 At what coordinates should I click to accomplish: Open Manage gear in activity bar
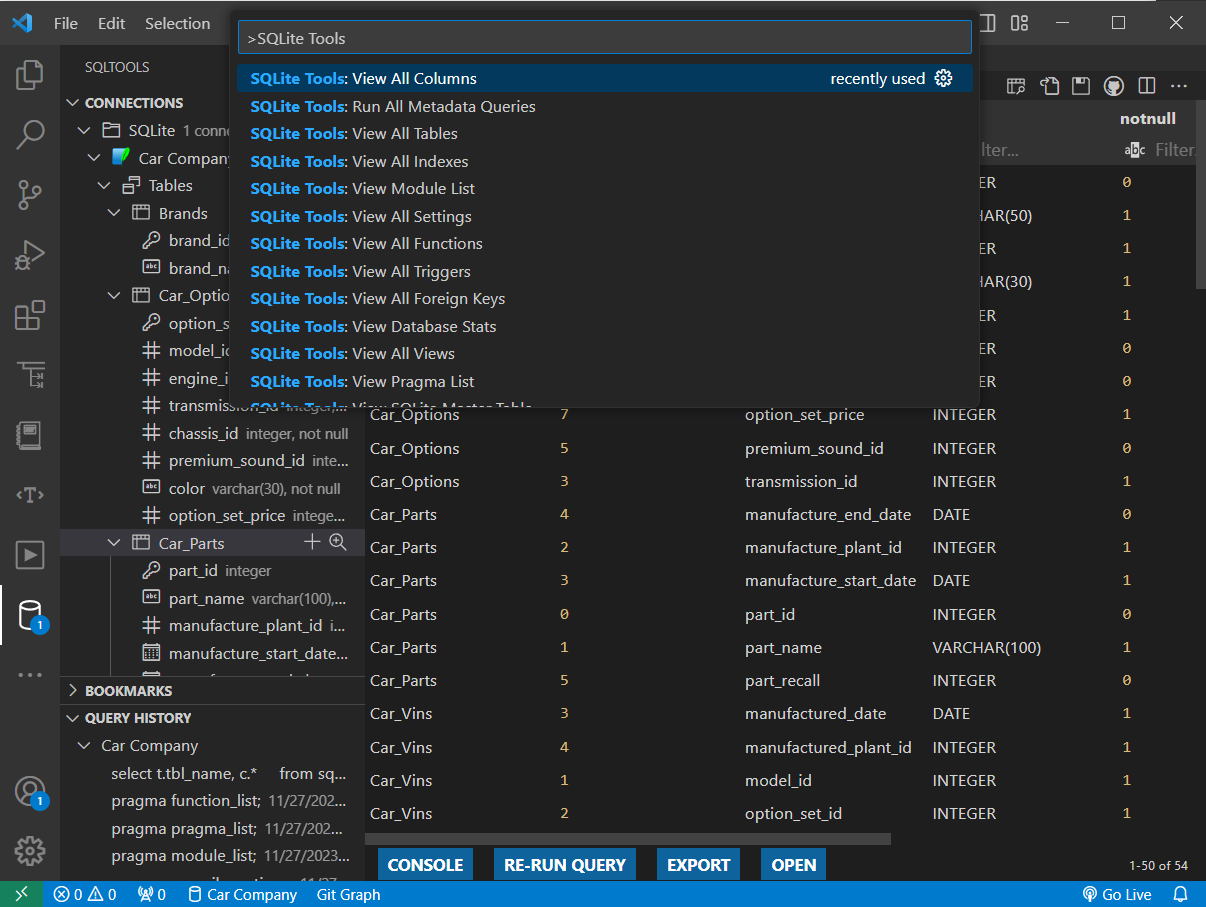click(x=30, y=851)
